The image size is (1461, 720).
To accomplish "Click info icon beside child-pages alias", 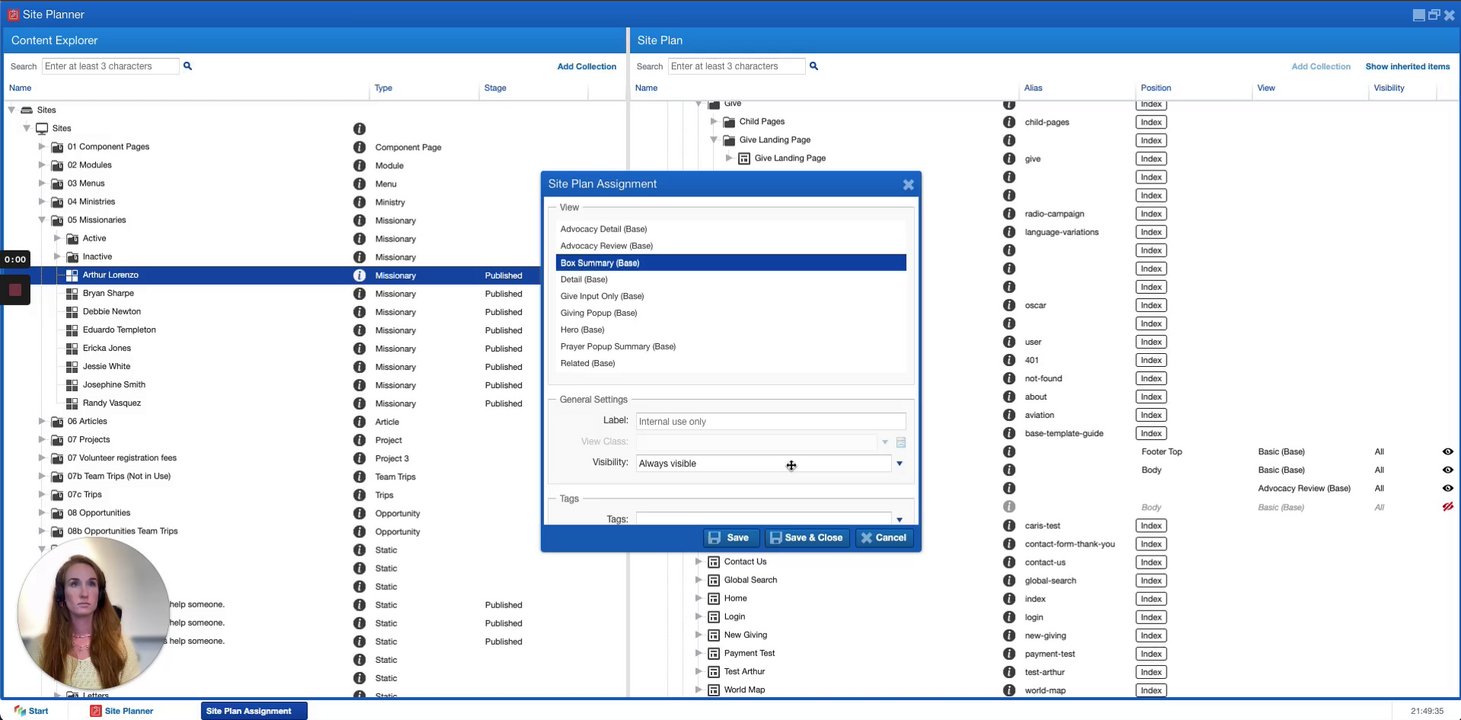I will (1009, 122).
